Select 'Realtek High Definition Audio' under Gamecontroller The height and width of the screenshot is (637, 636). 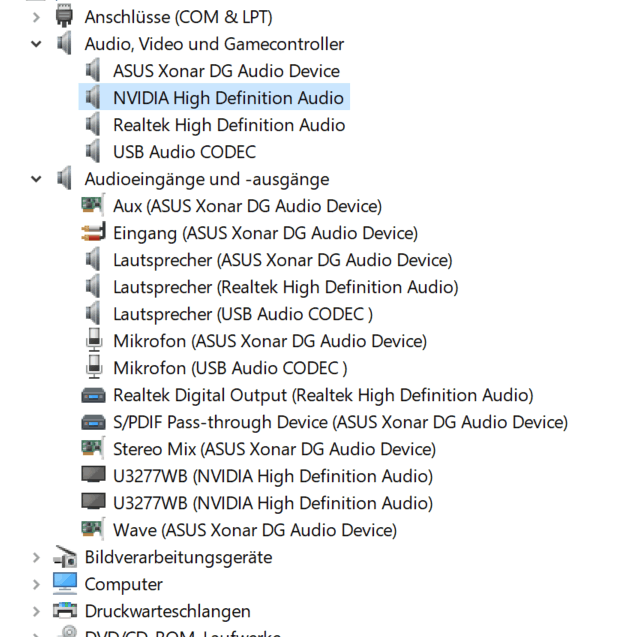[229, 125]
